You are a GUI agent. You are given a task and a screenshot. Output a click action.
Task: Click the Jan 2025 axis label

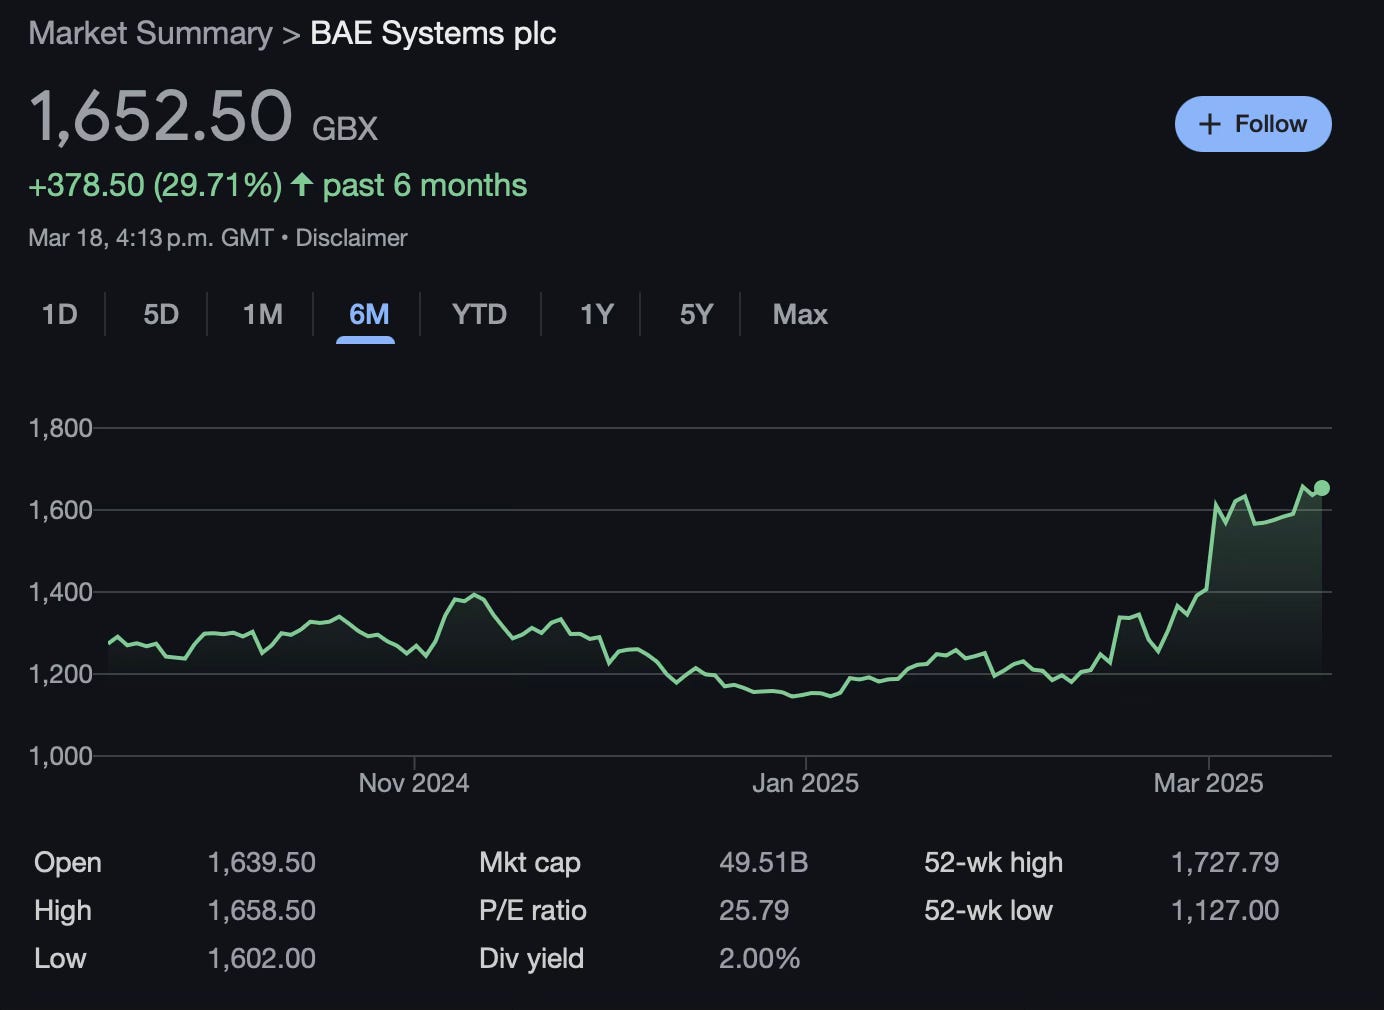[x=805, y=783]
